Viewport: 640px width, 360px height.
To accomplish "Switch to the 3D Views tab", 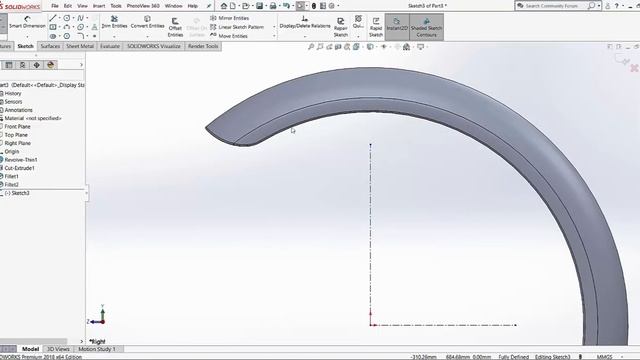I will point(58,349).
